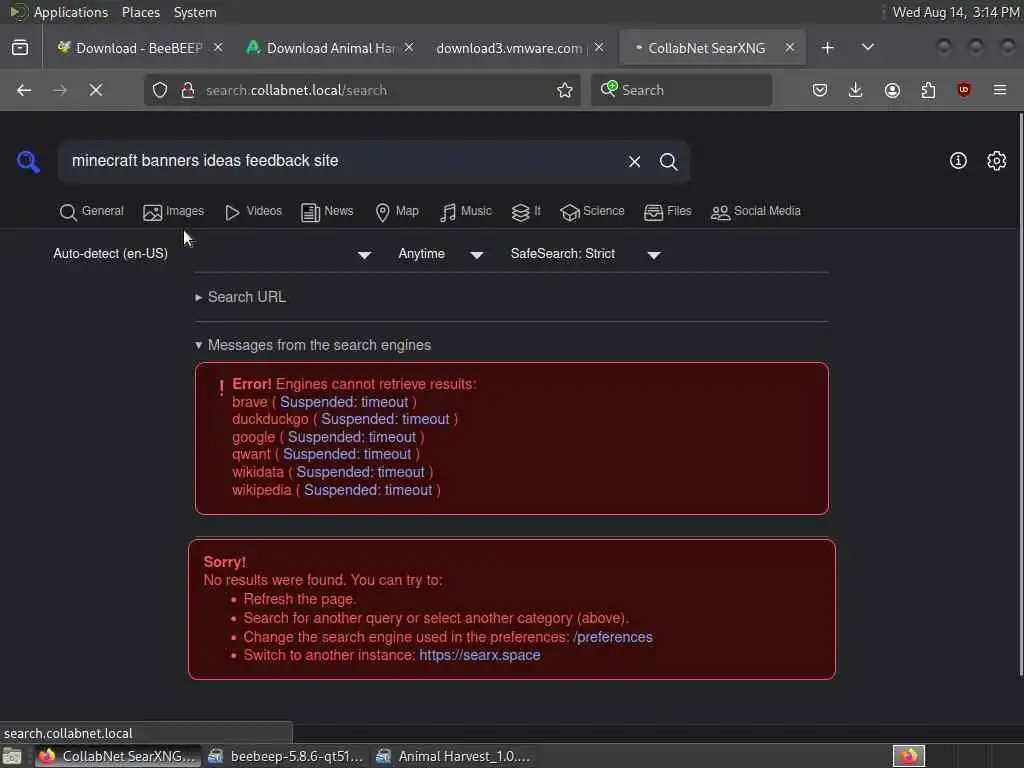Click brave Suspended: timeout link

[x=344, y=402]
